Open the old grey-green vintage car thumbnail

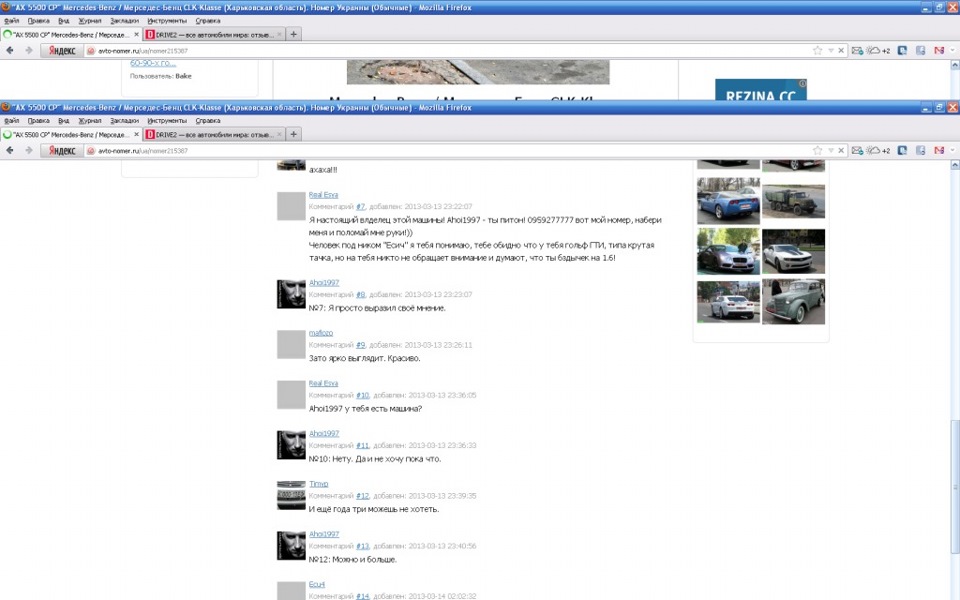(793, 301)
